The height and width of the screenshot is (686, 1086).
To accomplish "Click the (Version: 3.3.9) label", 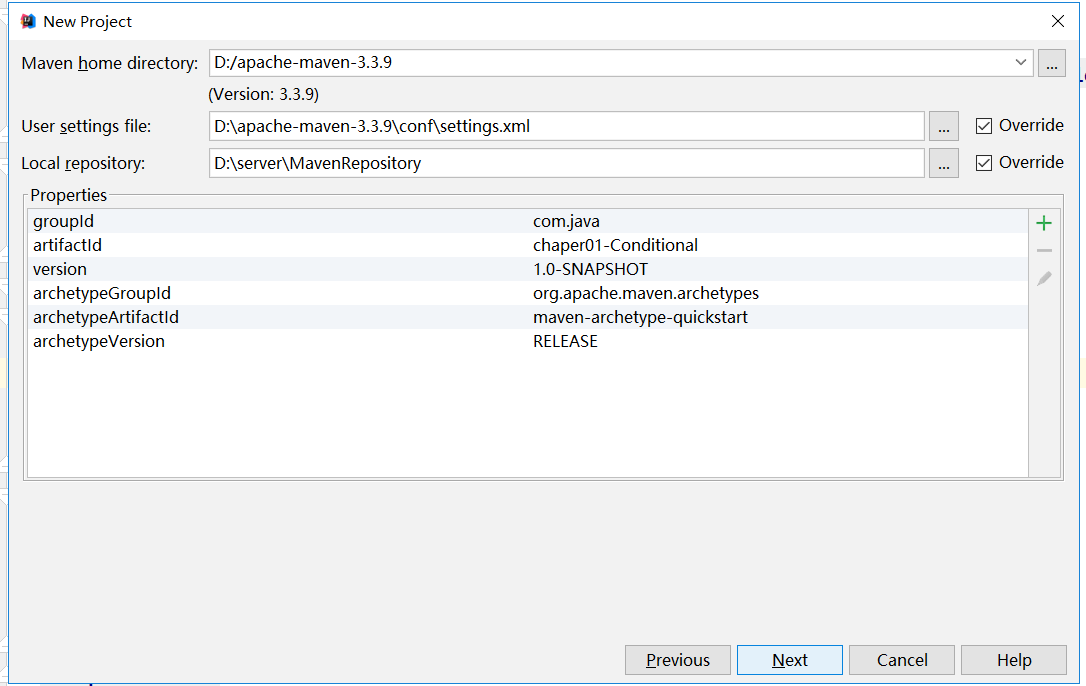I will [x=263, y=94].
